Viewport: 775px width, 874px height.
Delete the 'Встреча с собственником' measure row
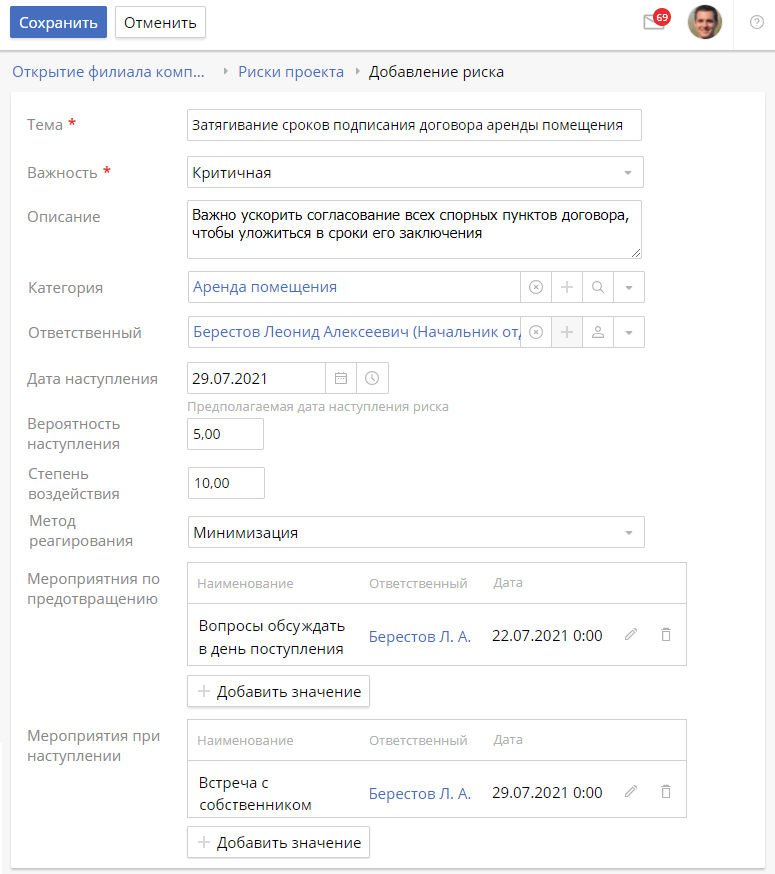click(x=666, y=792)
